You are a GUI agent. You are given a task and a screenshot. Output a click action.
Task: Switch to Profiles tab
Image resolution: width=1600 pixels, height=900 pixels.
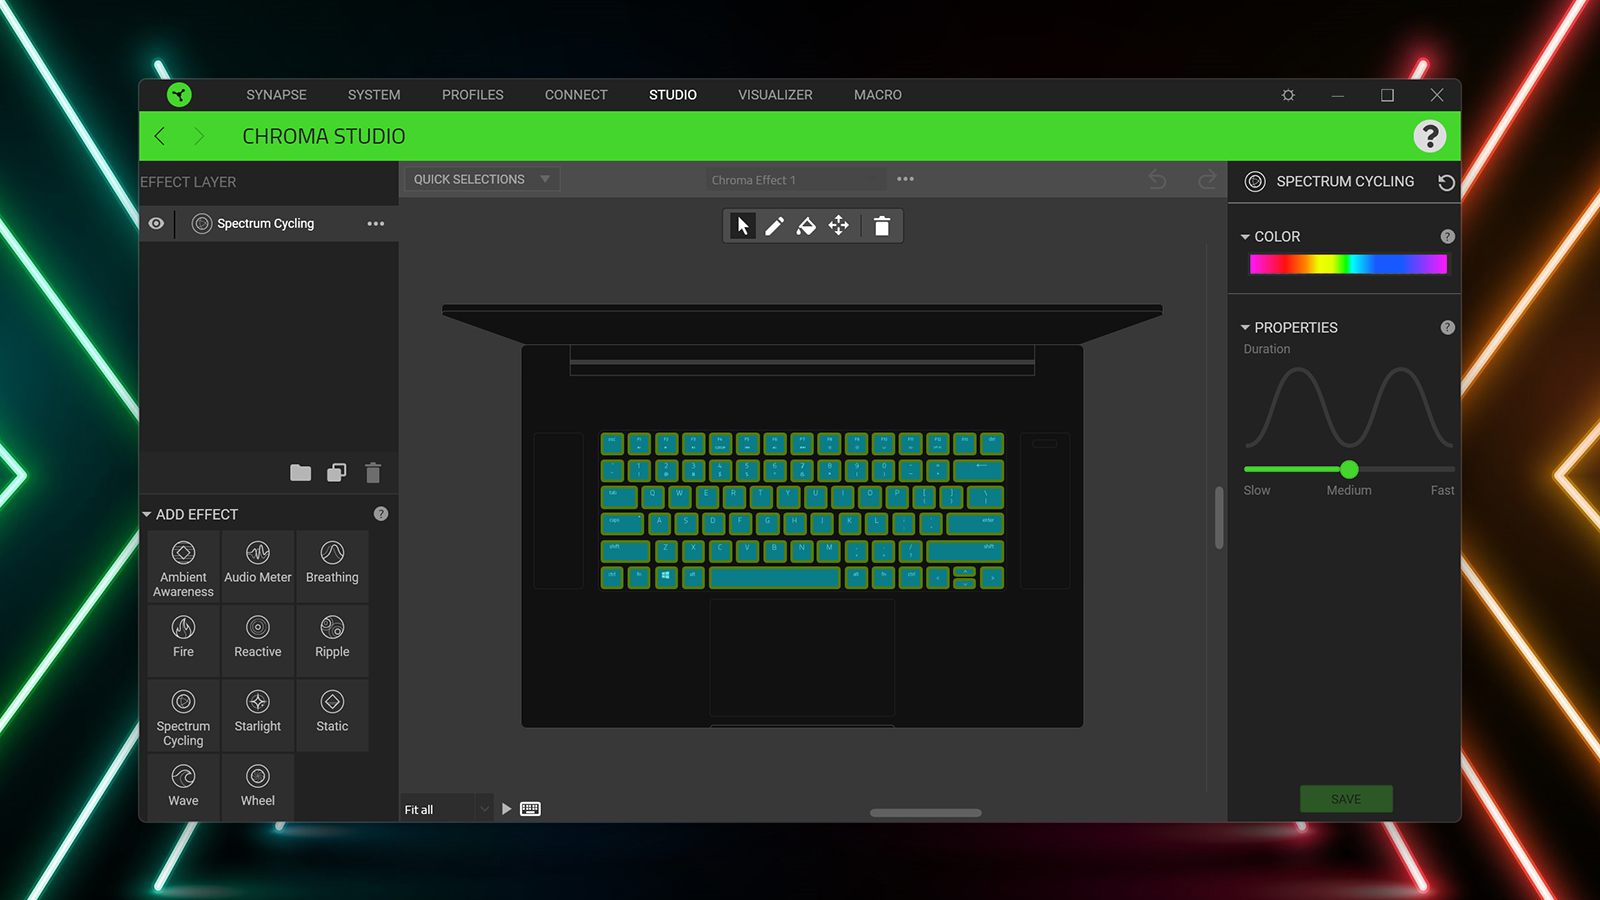point(473,95)
